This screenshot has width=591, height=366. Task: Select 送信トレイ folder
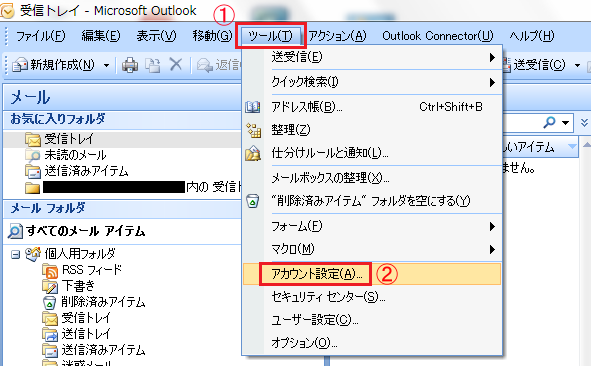pos(86,334)
